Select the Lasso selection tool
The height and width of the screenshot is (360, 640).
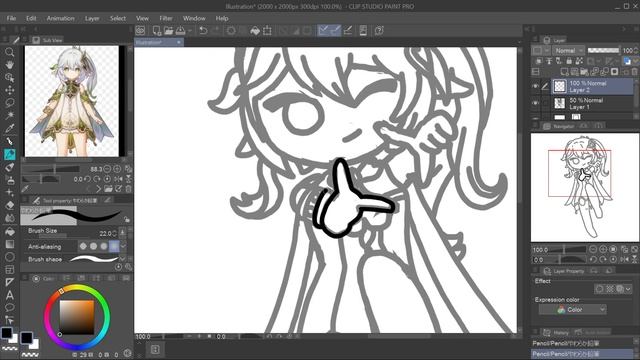coord(9,103)
